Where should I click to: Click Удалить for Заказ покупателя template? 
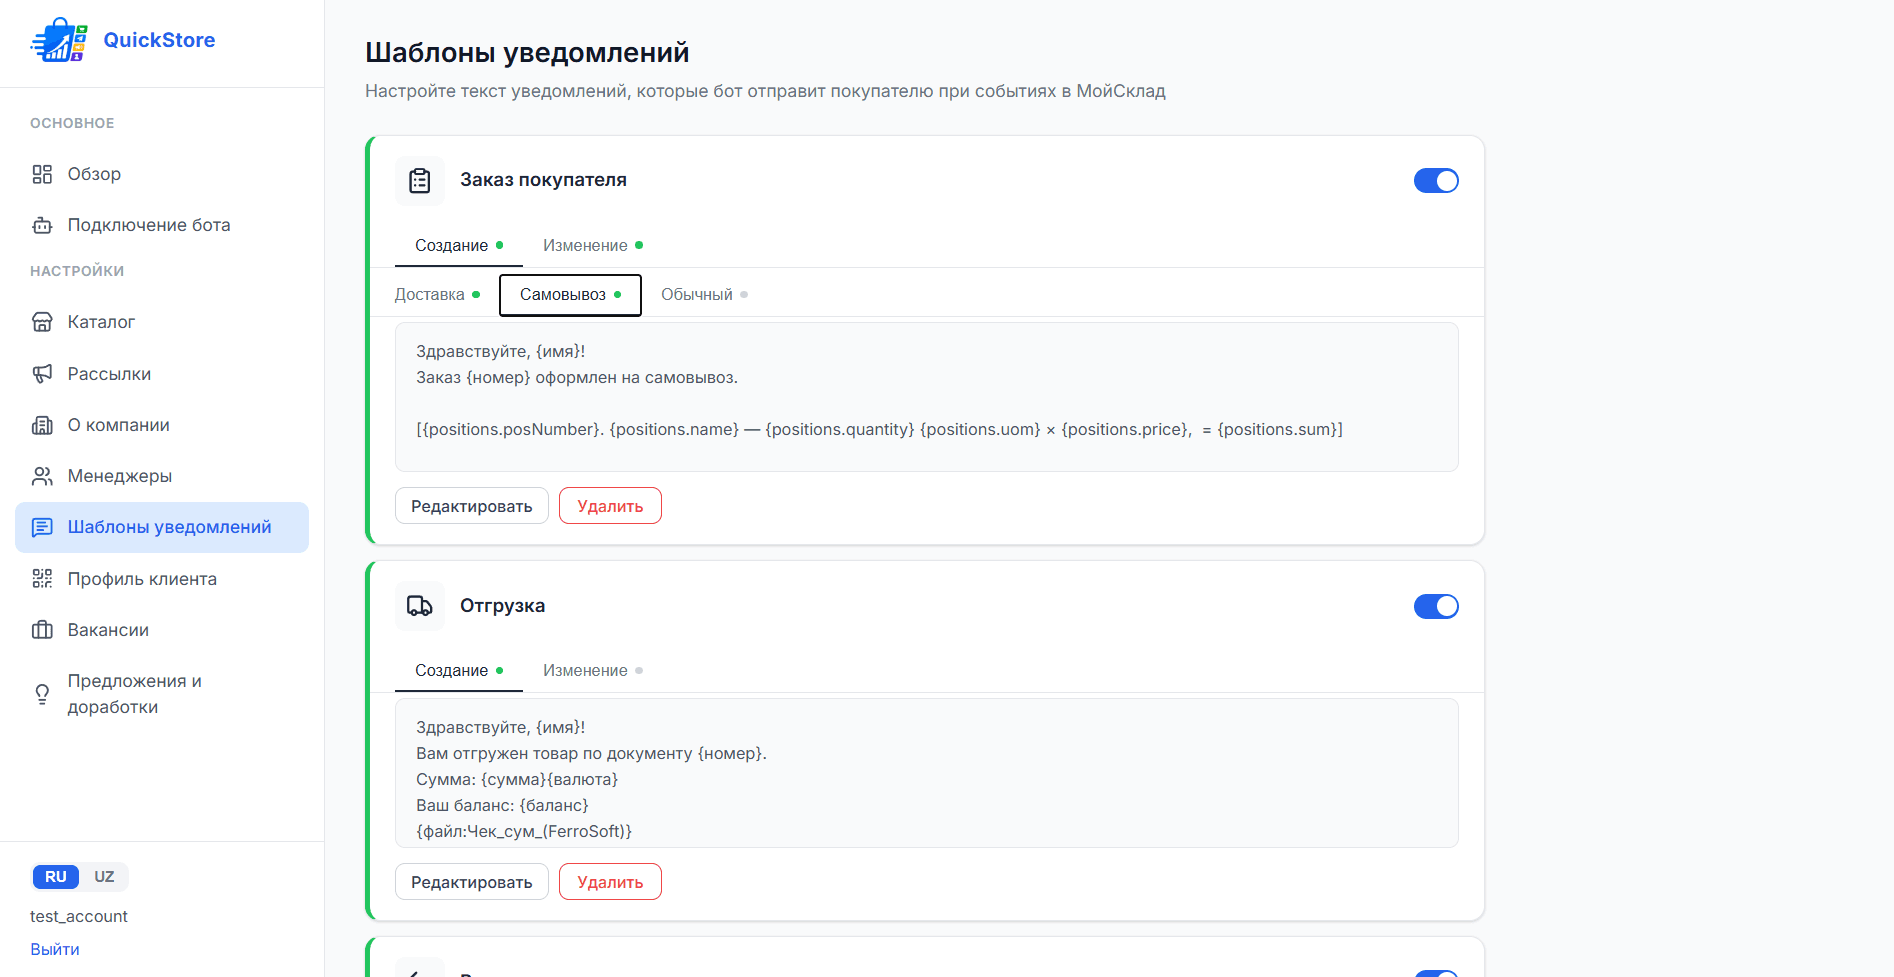[x=610, y=506]
